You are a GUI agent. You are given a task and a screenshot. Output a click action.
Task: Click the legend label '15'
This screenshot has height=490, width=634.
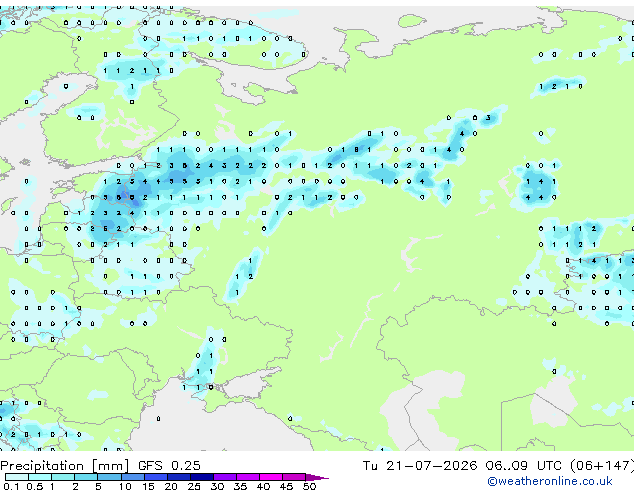tap(148, 486)
